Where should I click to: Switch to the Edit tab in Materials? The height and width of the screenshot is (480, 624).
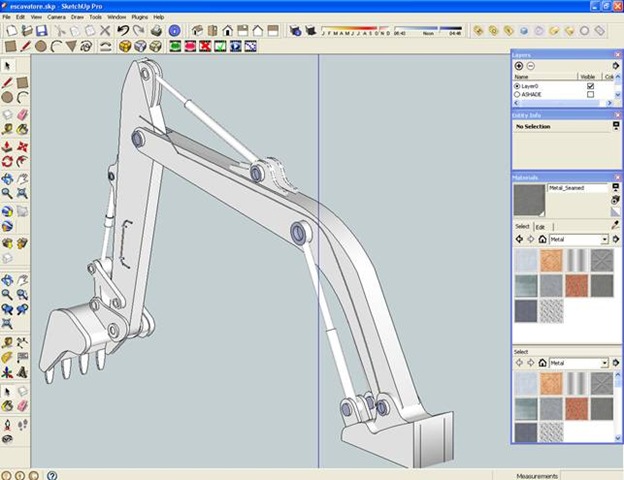[541, 227]
